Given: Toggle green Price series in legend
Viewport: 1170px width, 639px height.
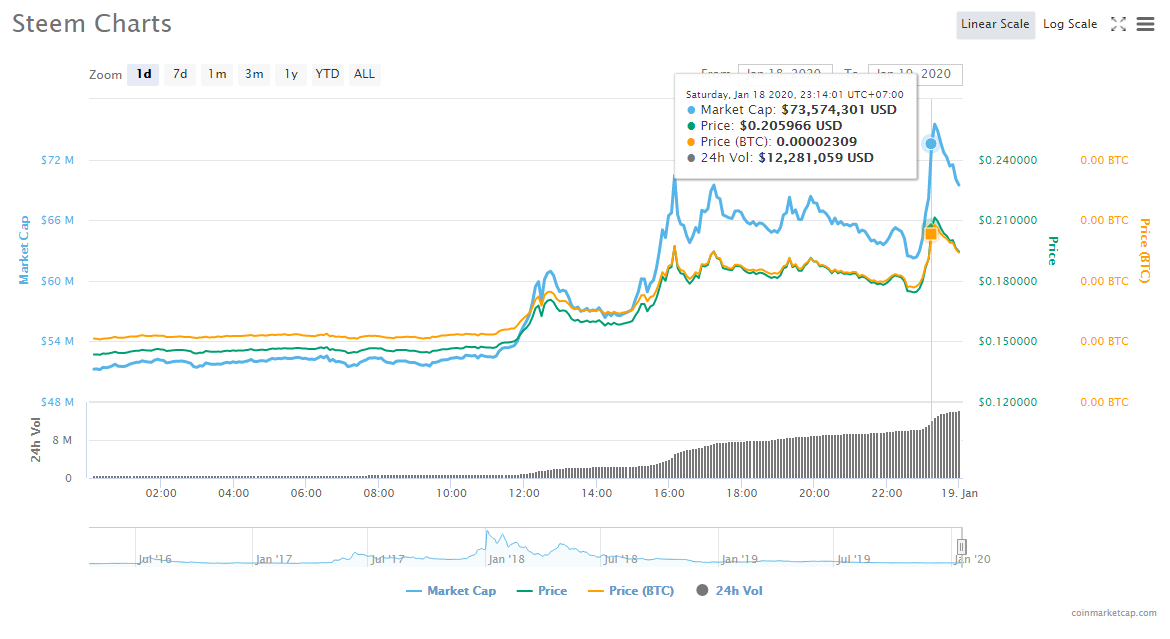Looking at the screenshot, I should [542, 591].
